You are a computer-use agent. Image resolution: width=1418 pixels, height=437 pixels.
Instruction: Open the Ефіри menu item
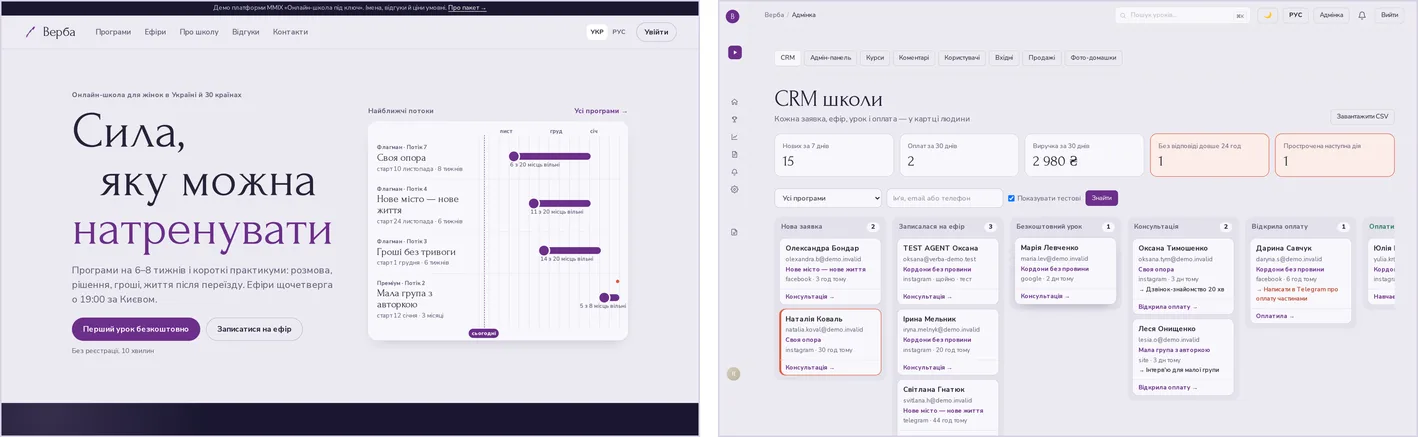155,32
